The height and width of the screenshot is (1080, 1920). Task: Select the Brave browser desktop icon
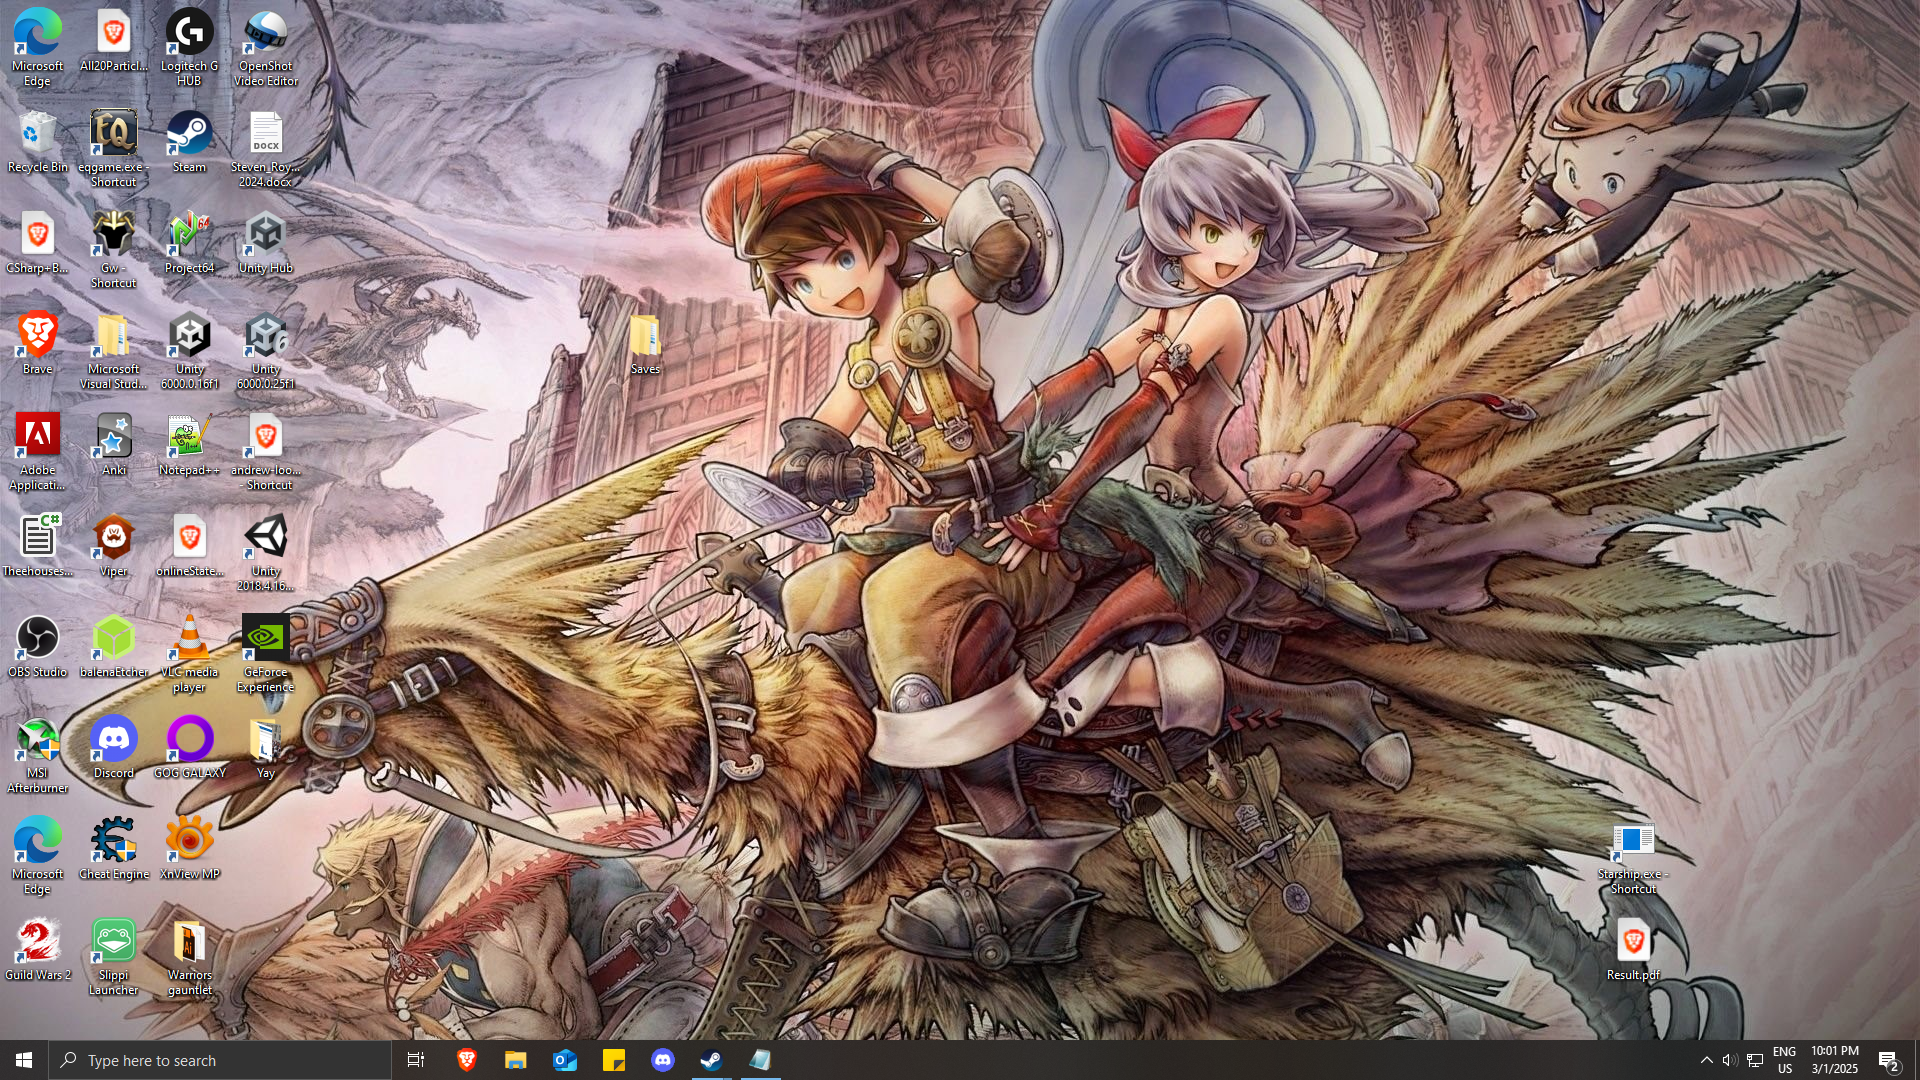pos(37,345)
